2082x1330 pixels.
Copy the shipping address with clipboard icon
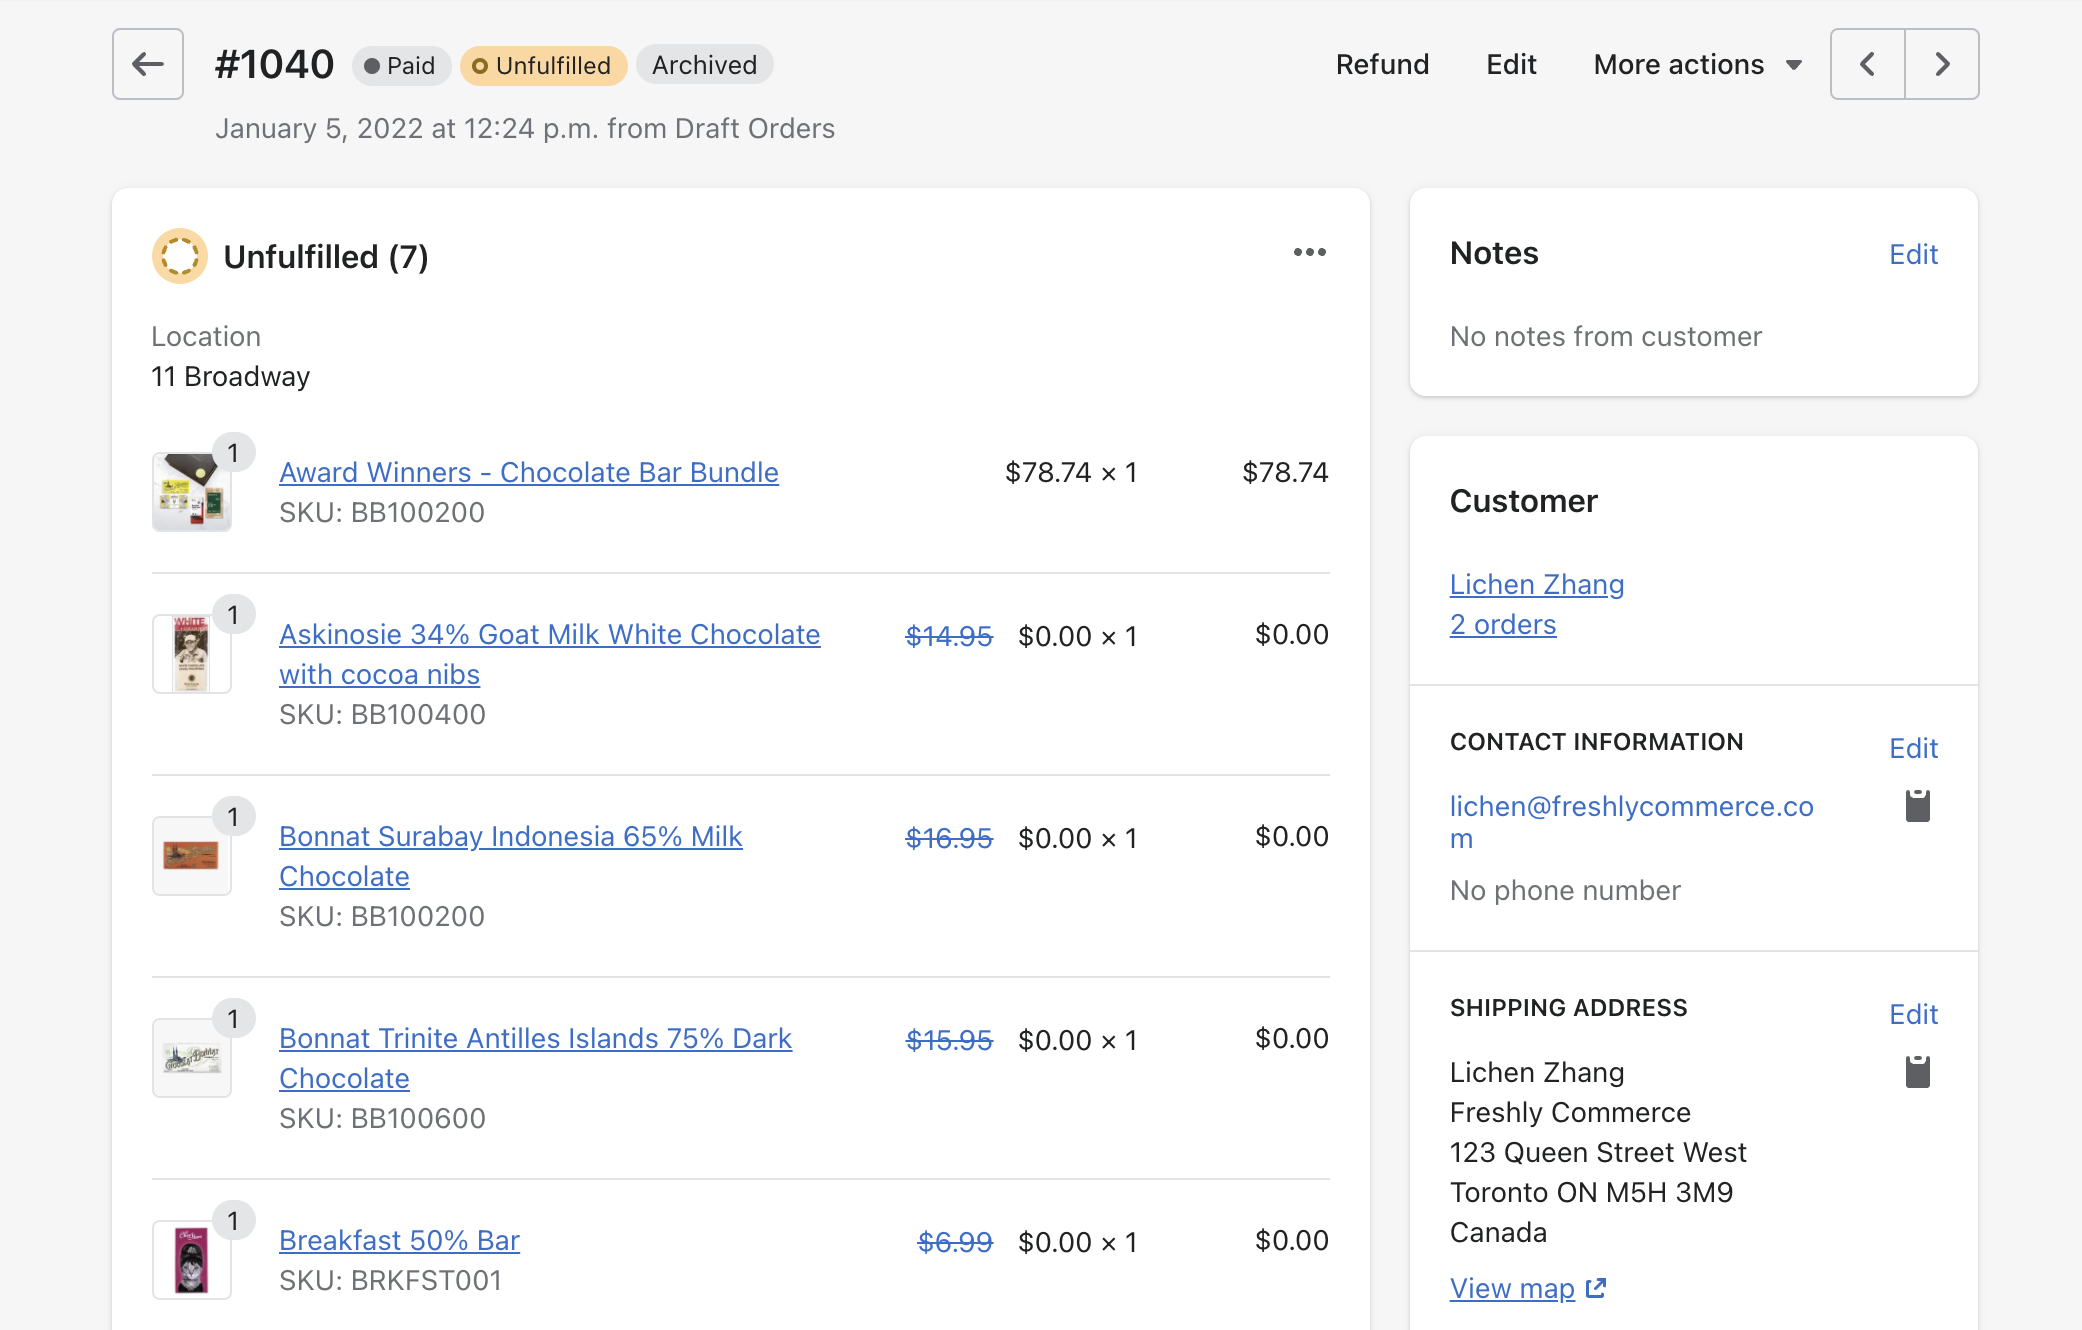click(x=1917, y=1071)
